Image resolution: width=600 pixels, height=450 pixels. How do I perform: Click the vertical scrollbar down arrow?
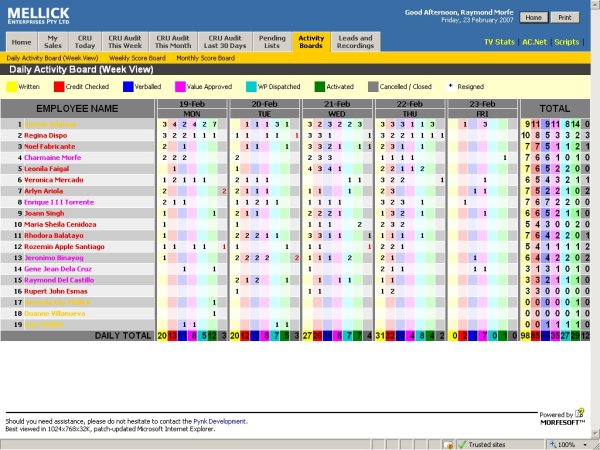pos(595,434)
